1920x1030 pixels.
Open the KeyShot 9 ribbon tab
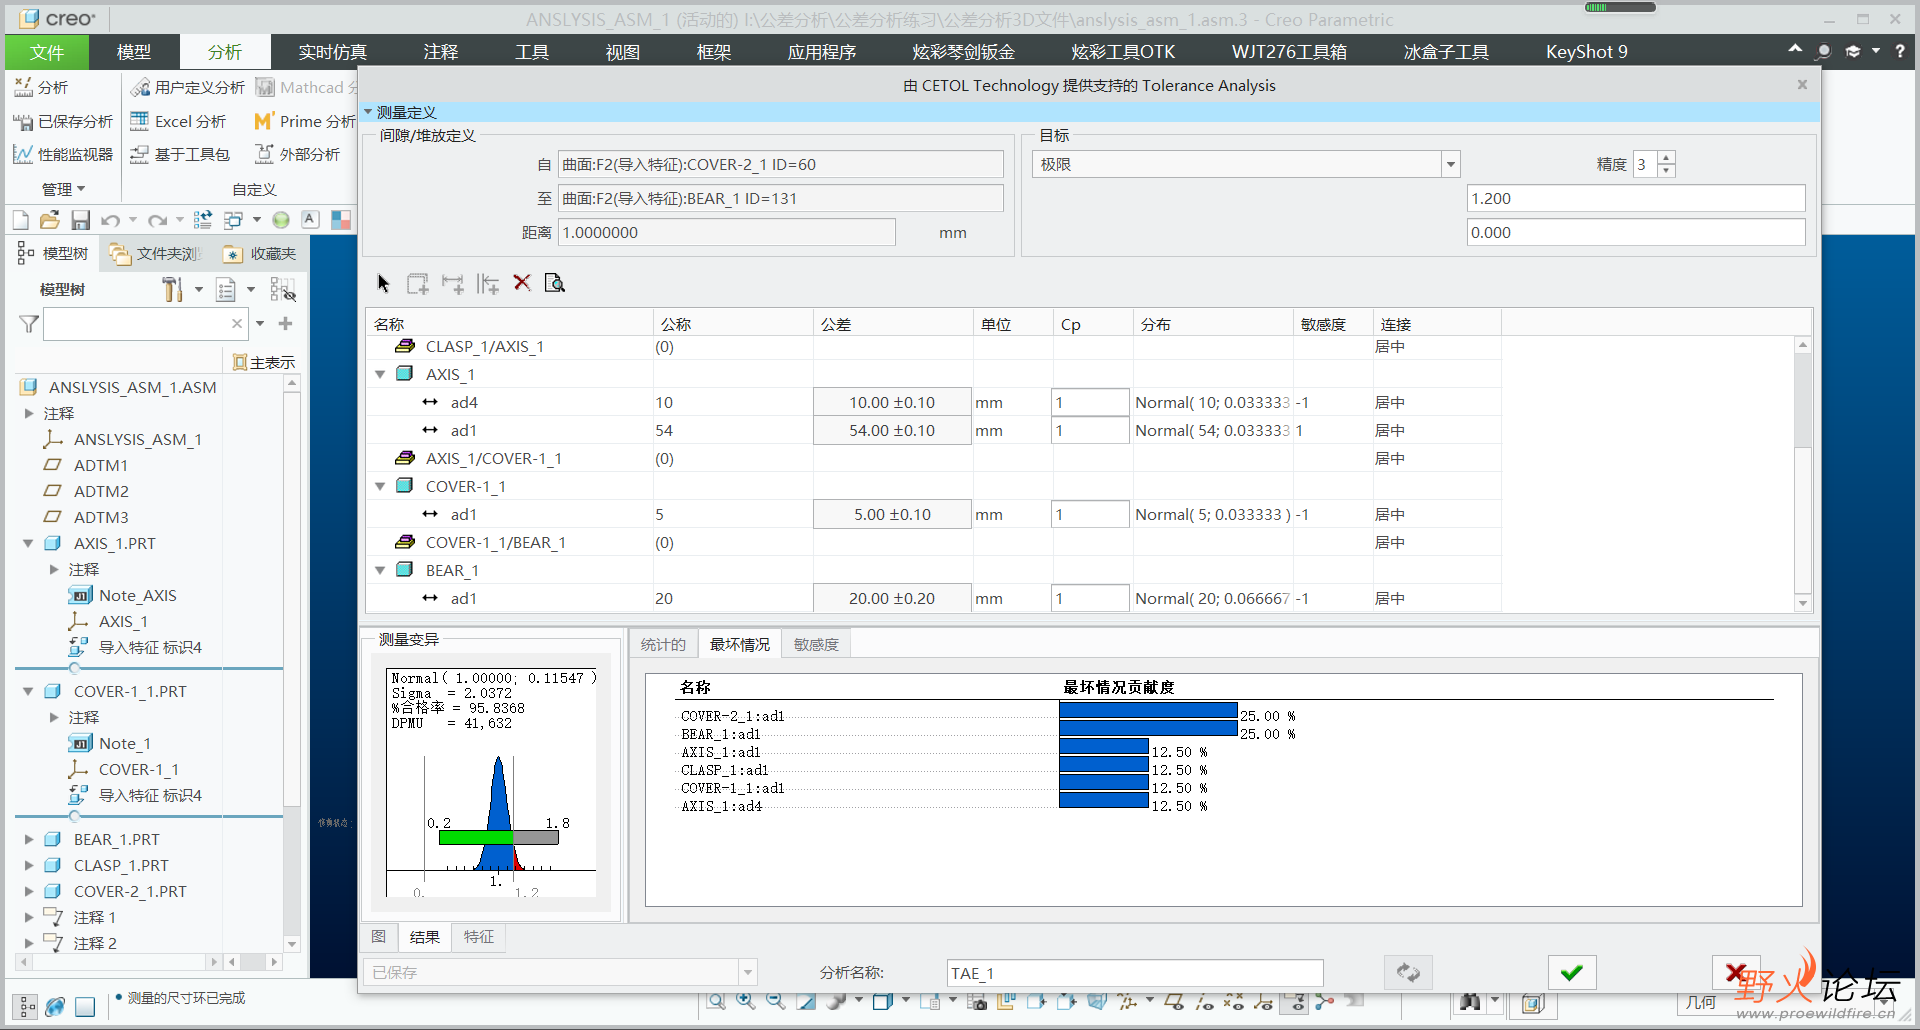pos(1586,52)
